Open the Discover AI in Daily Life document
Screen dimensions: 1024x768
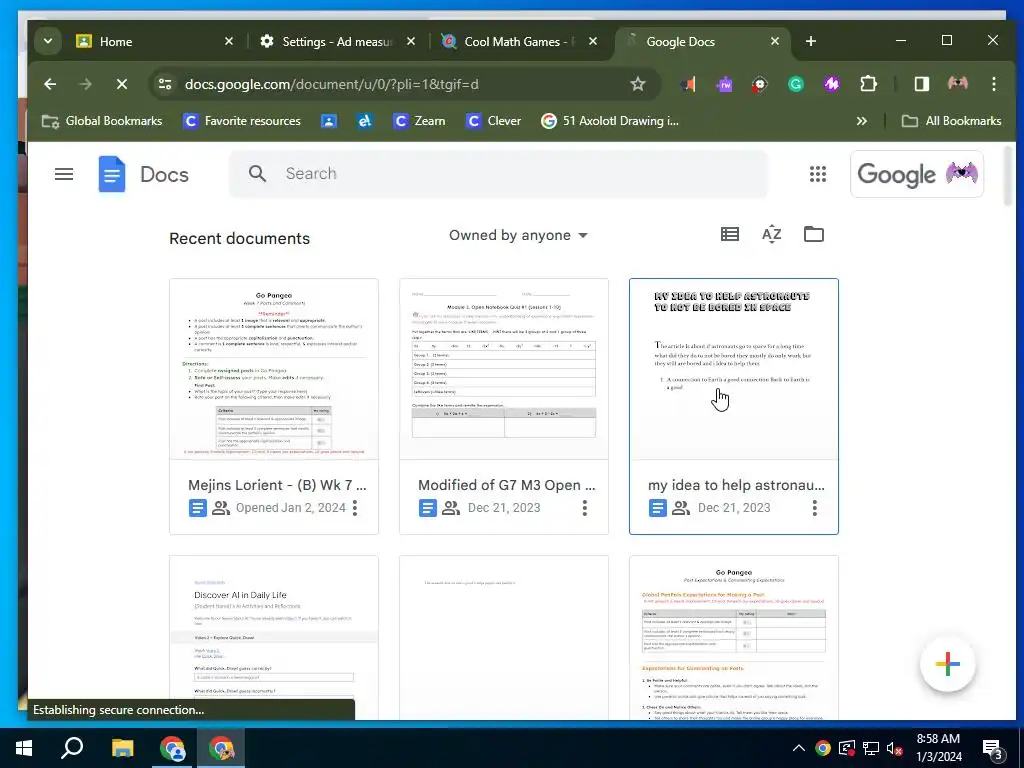[x=274, y=638]
